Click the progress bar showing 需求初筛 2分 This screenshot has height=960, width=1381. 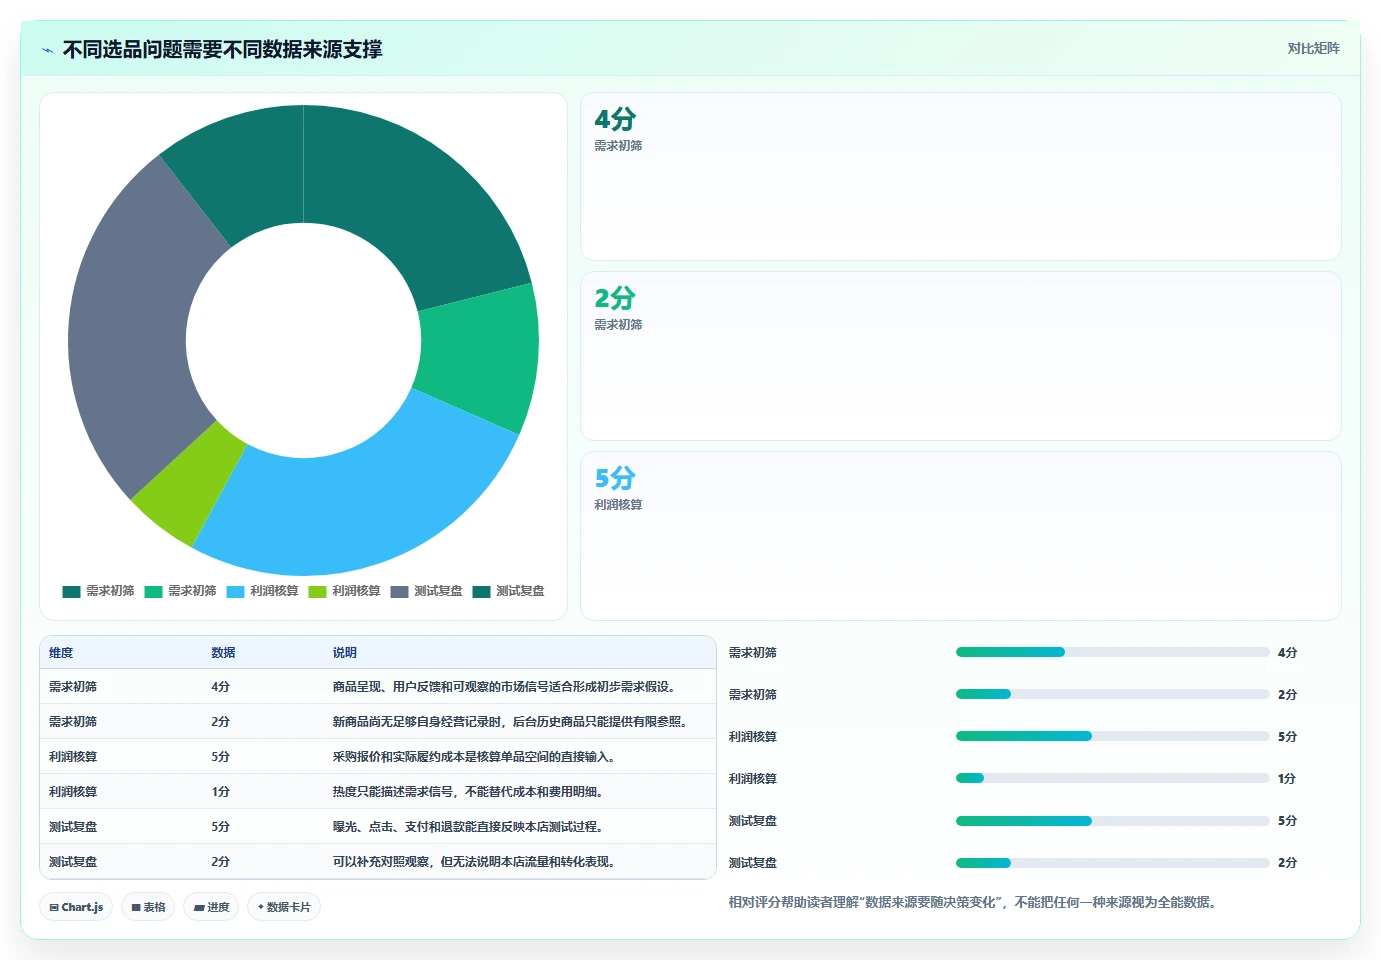tap(1112, 694)
